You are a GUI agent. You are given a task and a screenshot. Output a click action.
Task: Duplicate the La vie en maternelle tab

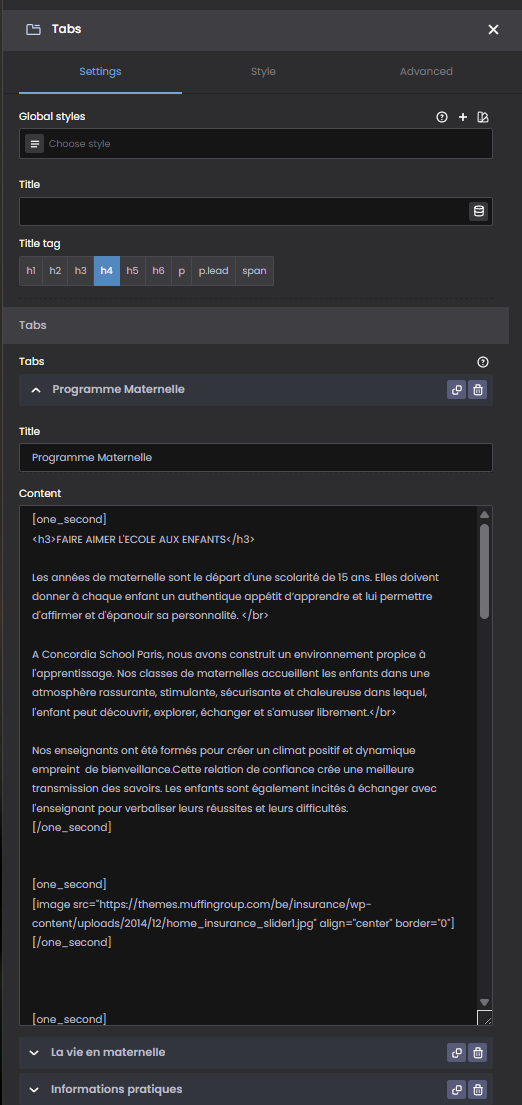coord(456,1054)
